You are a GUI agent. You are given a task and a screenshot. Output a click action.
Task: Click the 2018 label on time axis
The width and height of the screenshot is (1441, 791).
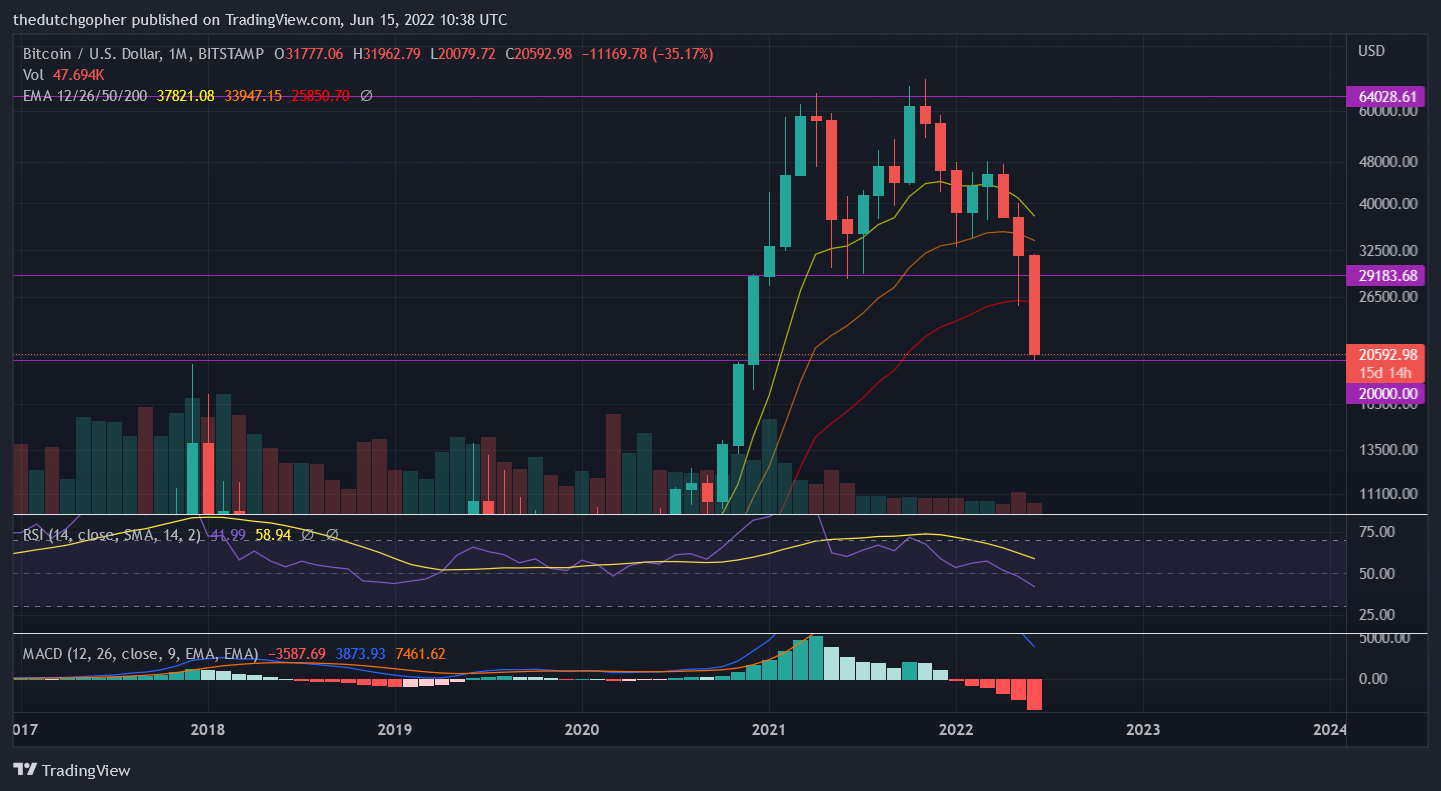[x=207, y=729]
